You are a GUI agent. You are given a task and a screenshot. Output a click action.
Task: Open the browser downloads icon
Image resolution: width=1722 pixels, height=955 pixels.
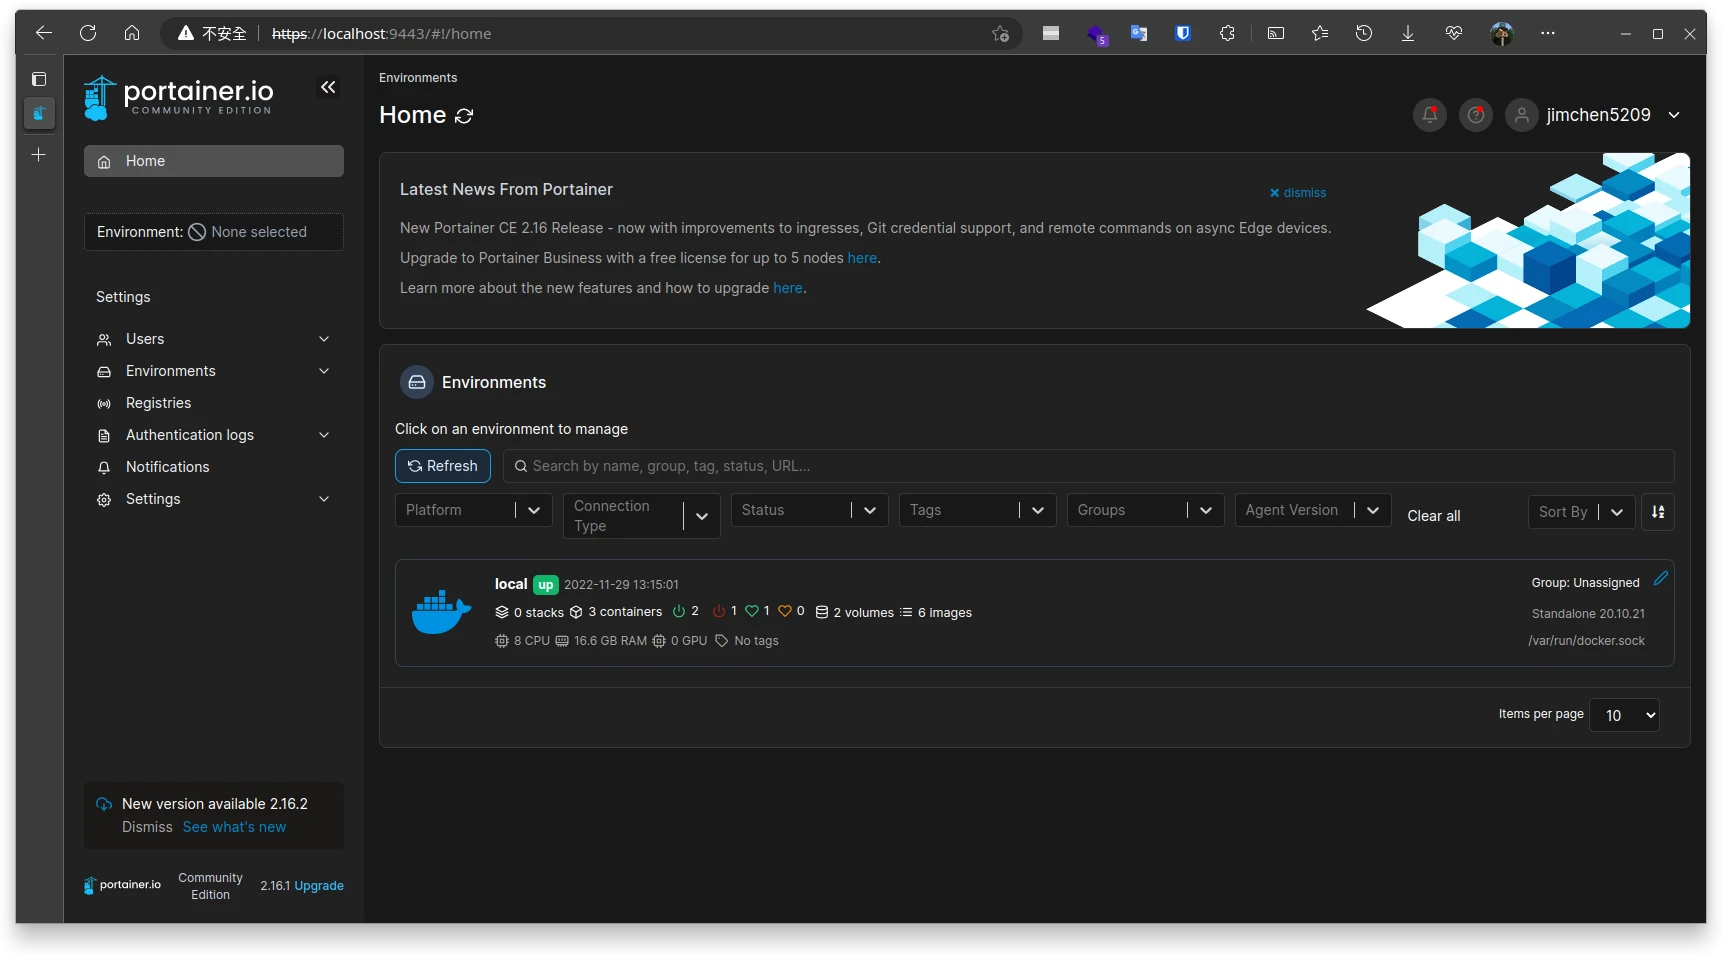pyautogui.click(x=1407, y=34)
